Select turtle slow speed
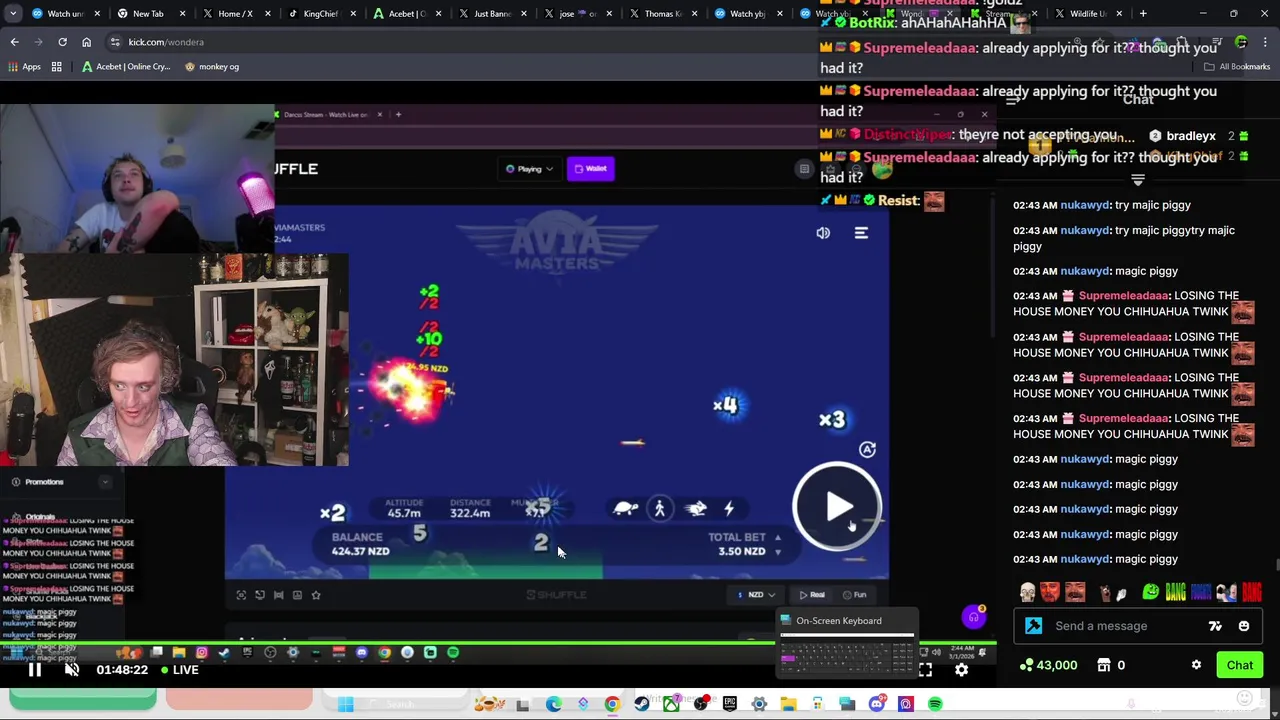This screenshot has height=720, width=1280. (625, 509)
